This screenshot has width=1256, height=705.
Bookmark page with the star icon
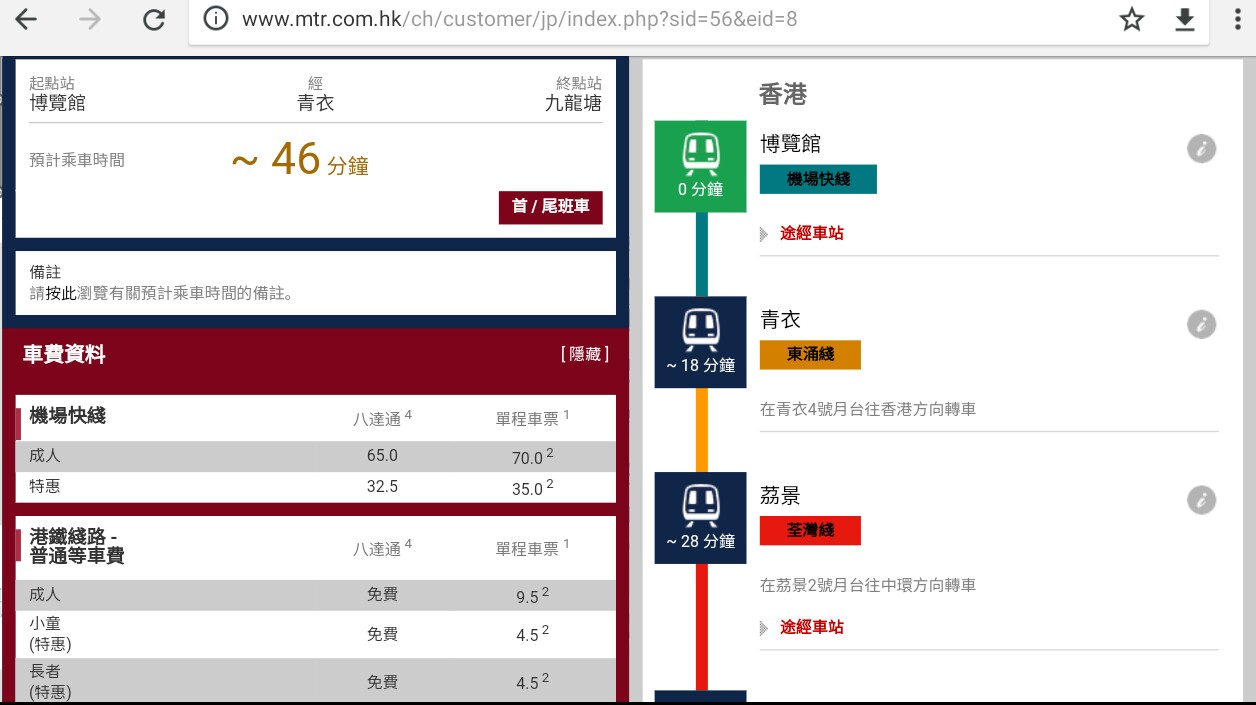(x=1131, y=19)
